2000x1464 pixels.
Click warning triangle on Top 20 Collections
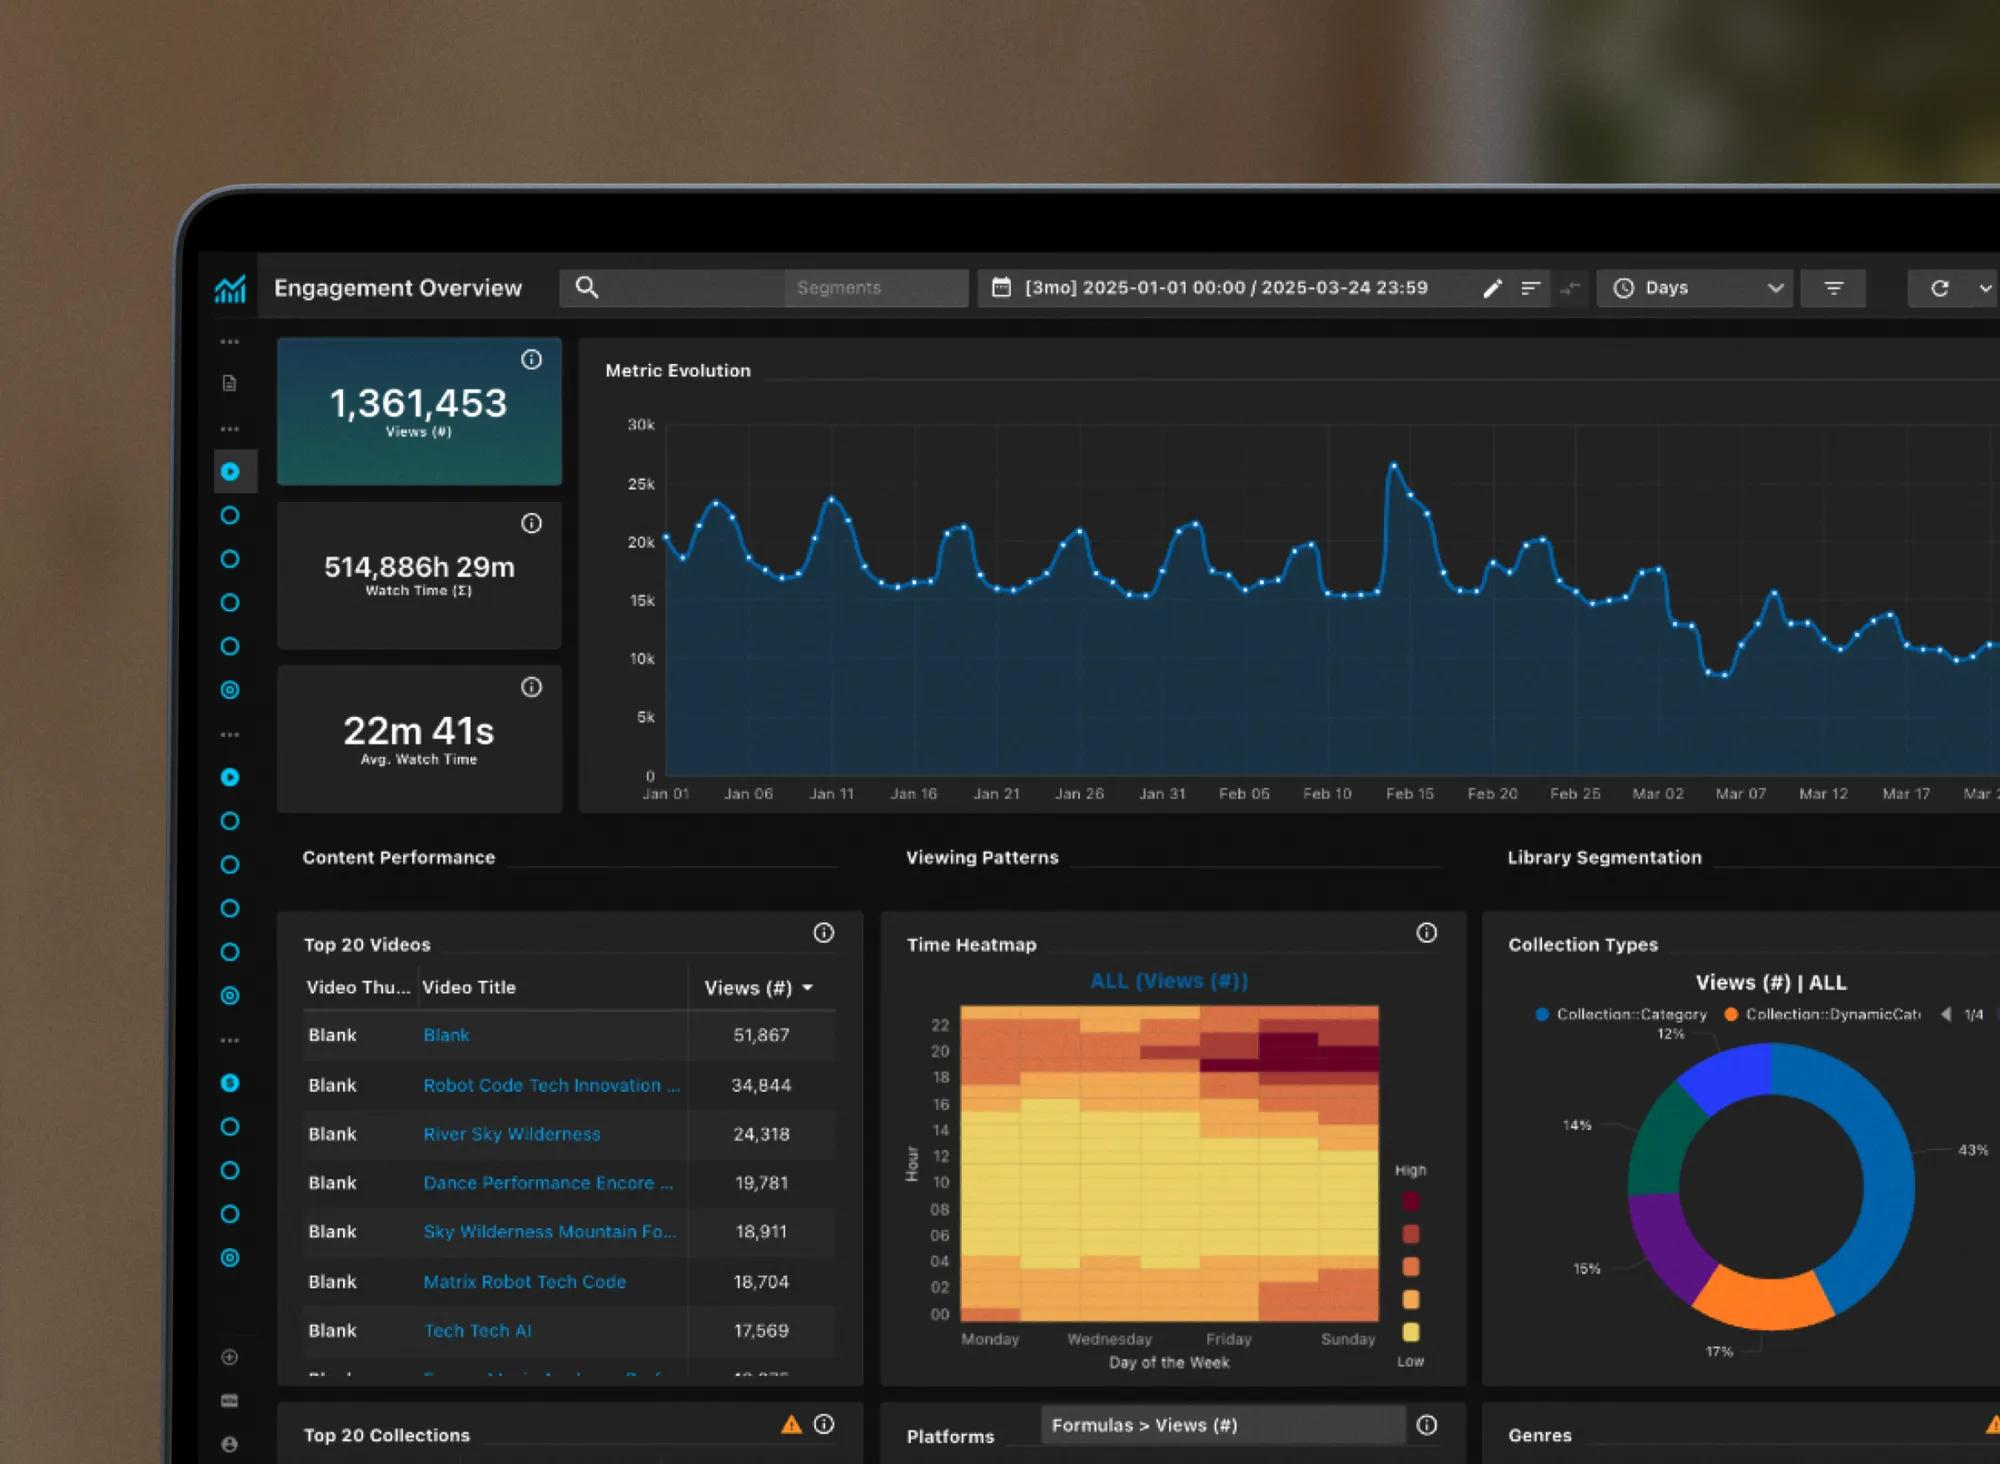click(x=791, y=1424)
